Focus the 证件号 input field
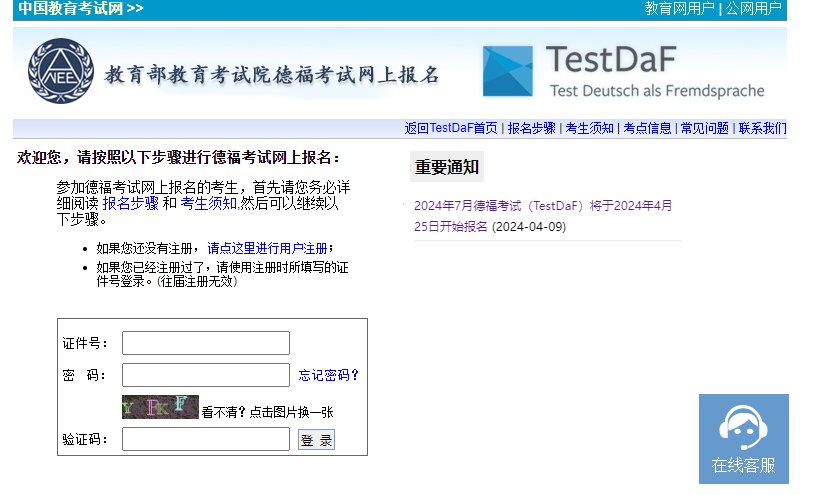The height and width of the screenshot is (495, 813). [206, 343]
